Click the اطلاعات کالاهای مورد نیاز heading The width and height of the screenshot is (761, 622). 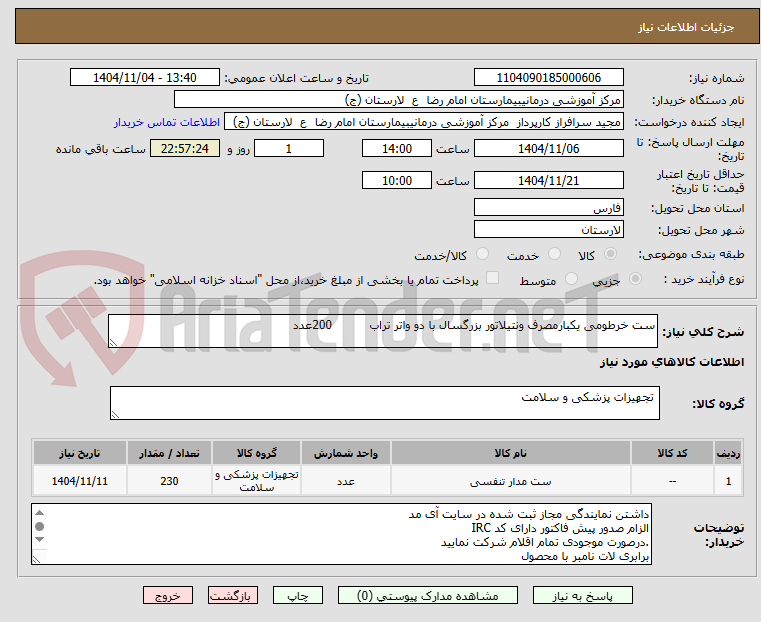tap(672, 362)
